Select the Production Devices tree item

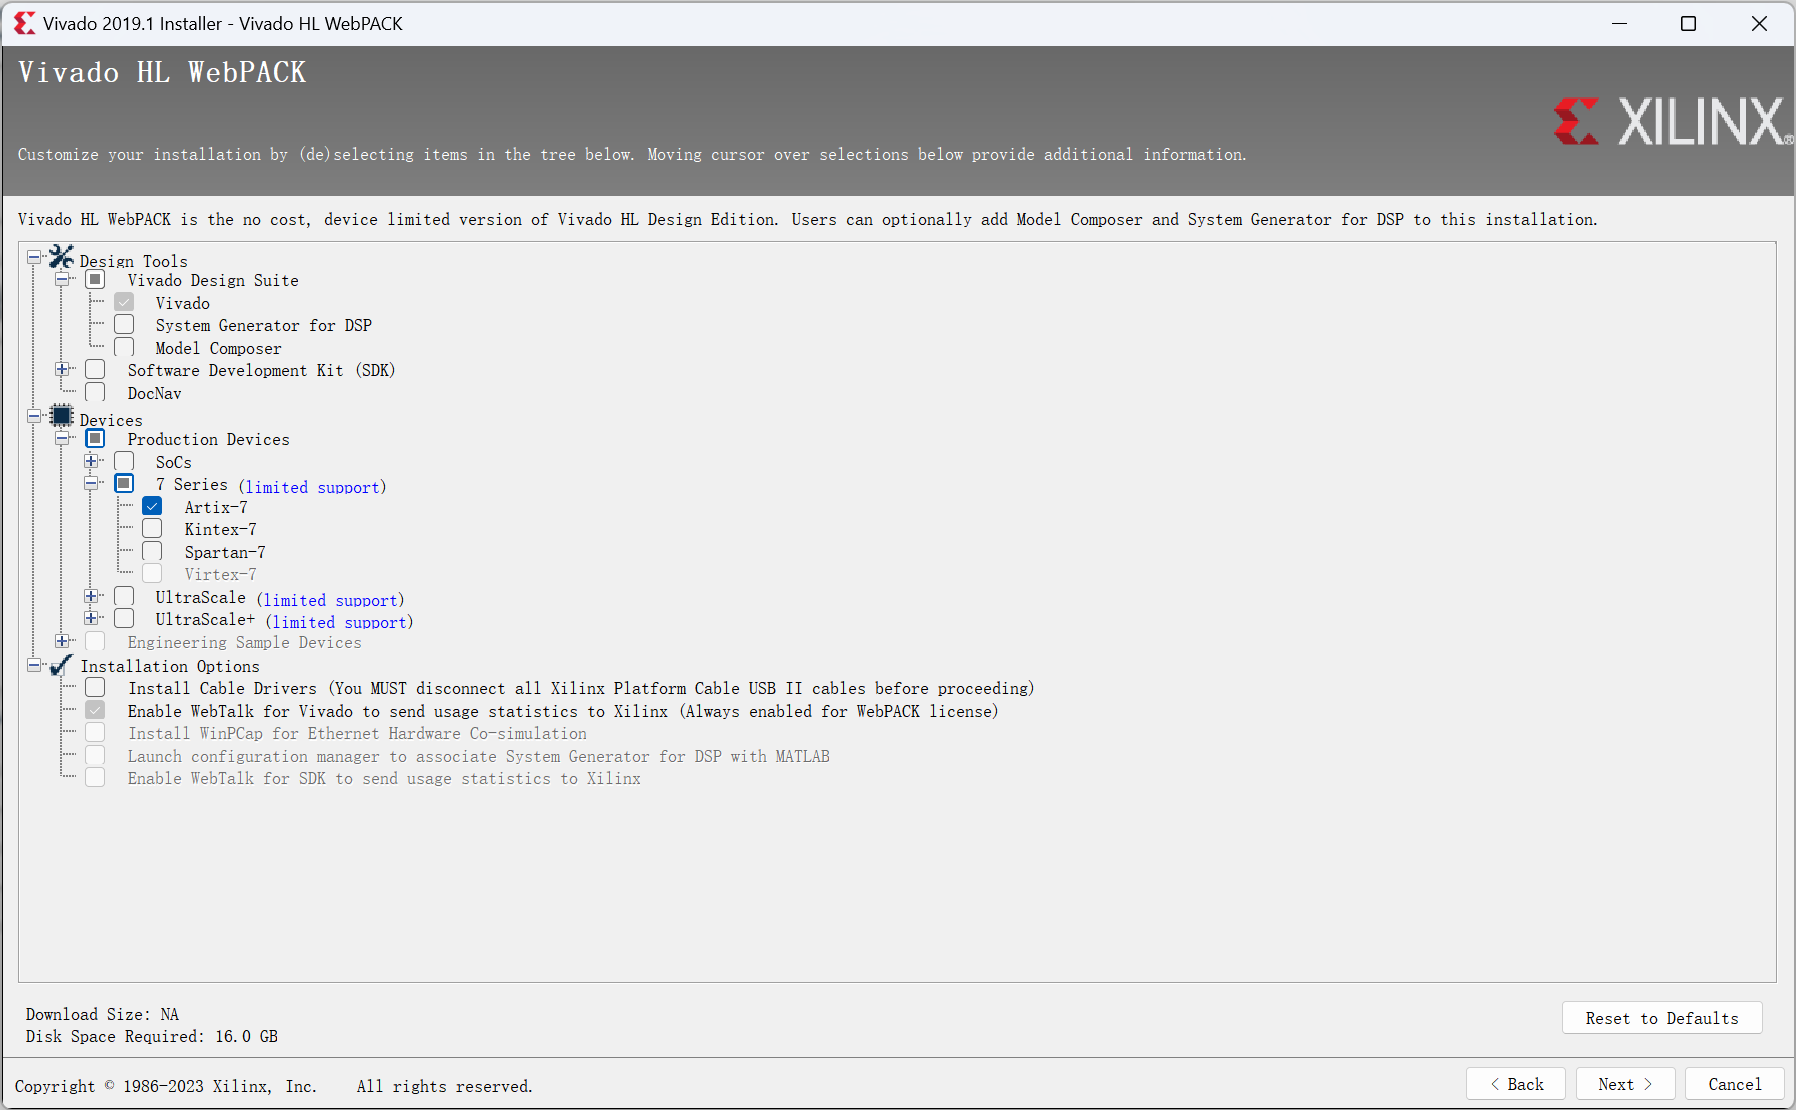tap(208, 440)
